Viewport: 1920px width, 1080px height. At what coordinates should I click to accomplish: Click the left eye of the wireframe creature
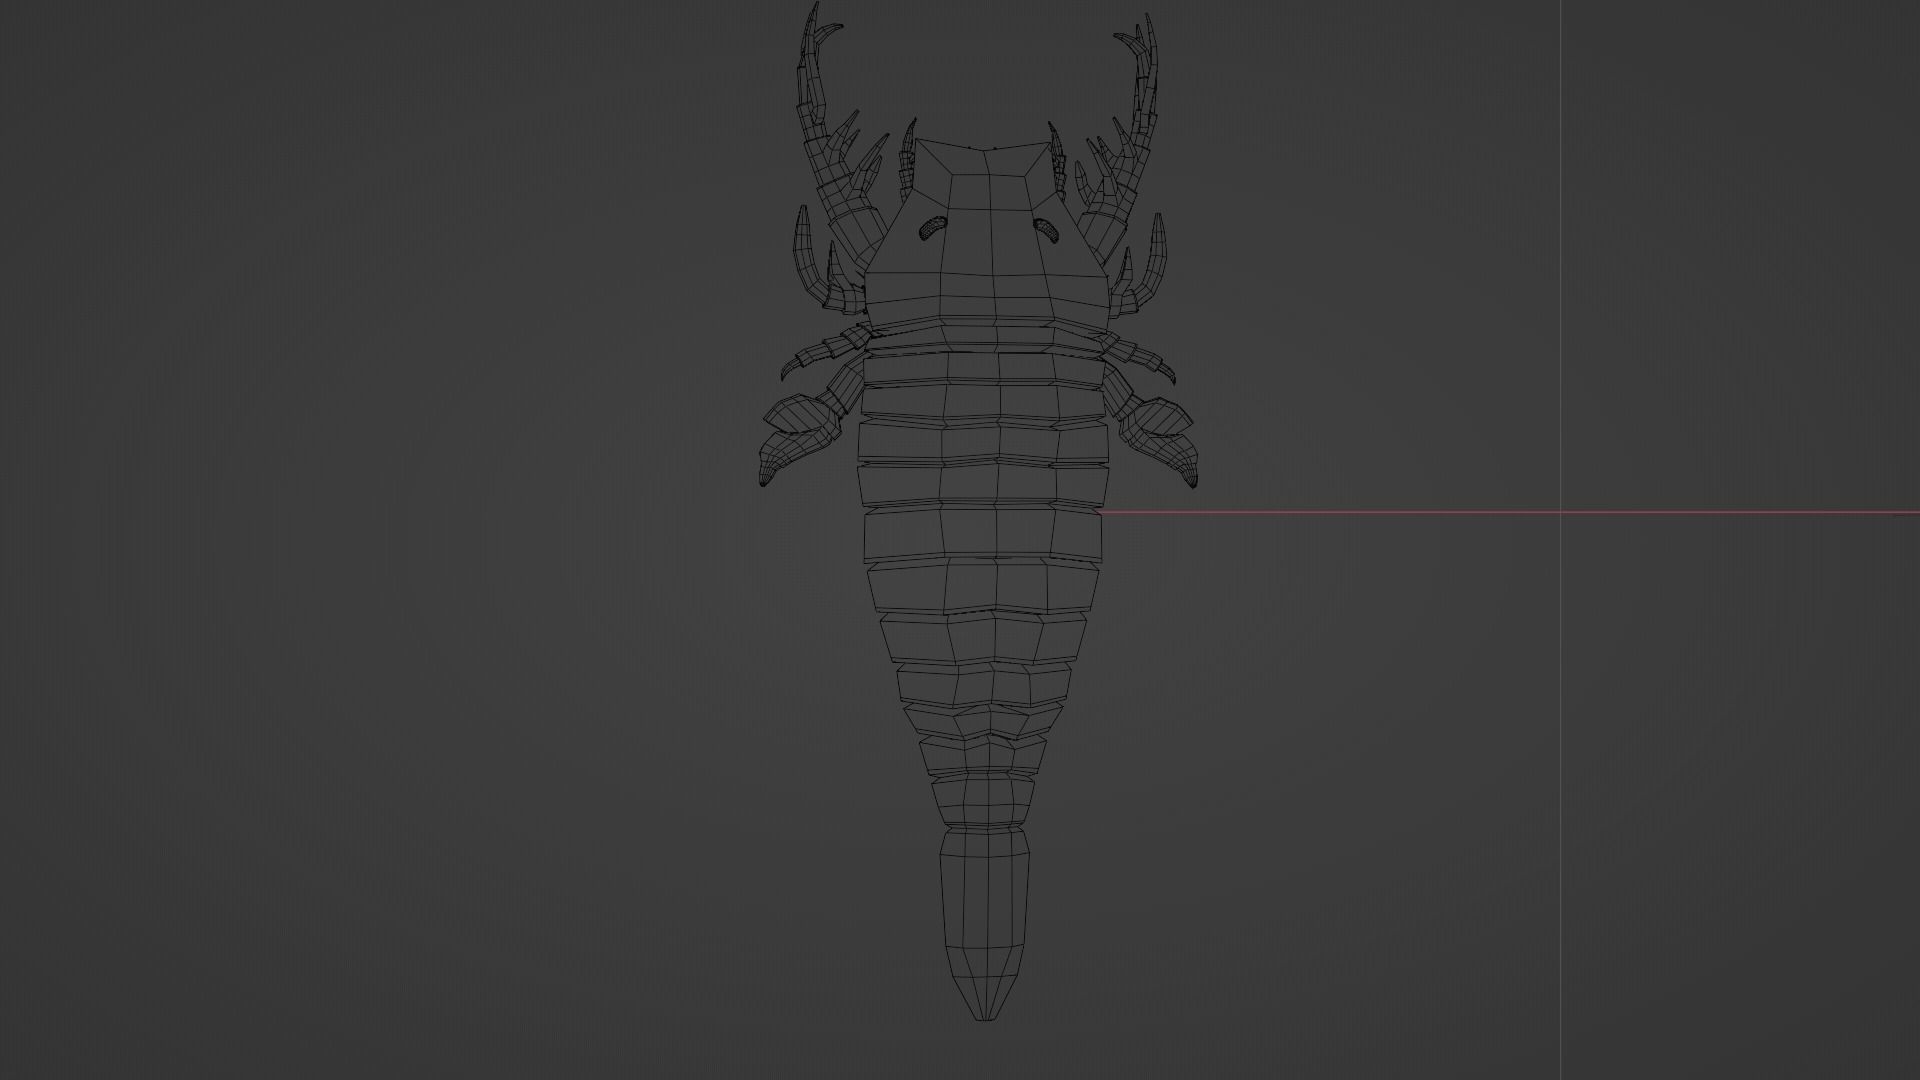coord(932,228)
